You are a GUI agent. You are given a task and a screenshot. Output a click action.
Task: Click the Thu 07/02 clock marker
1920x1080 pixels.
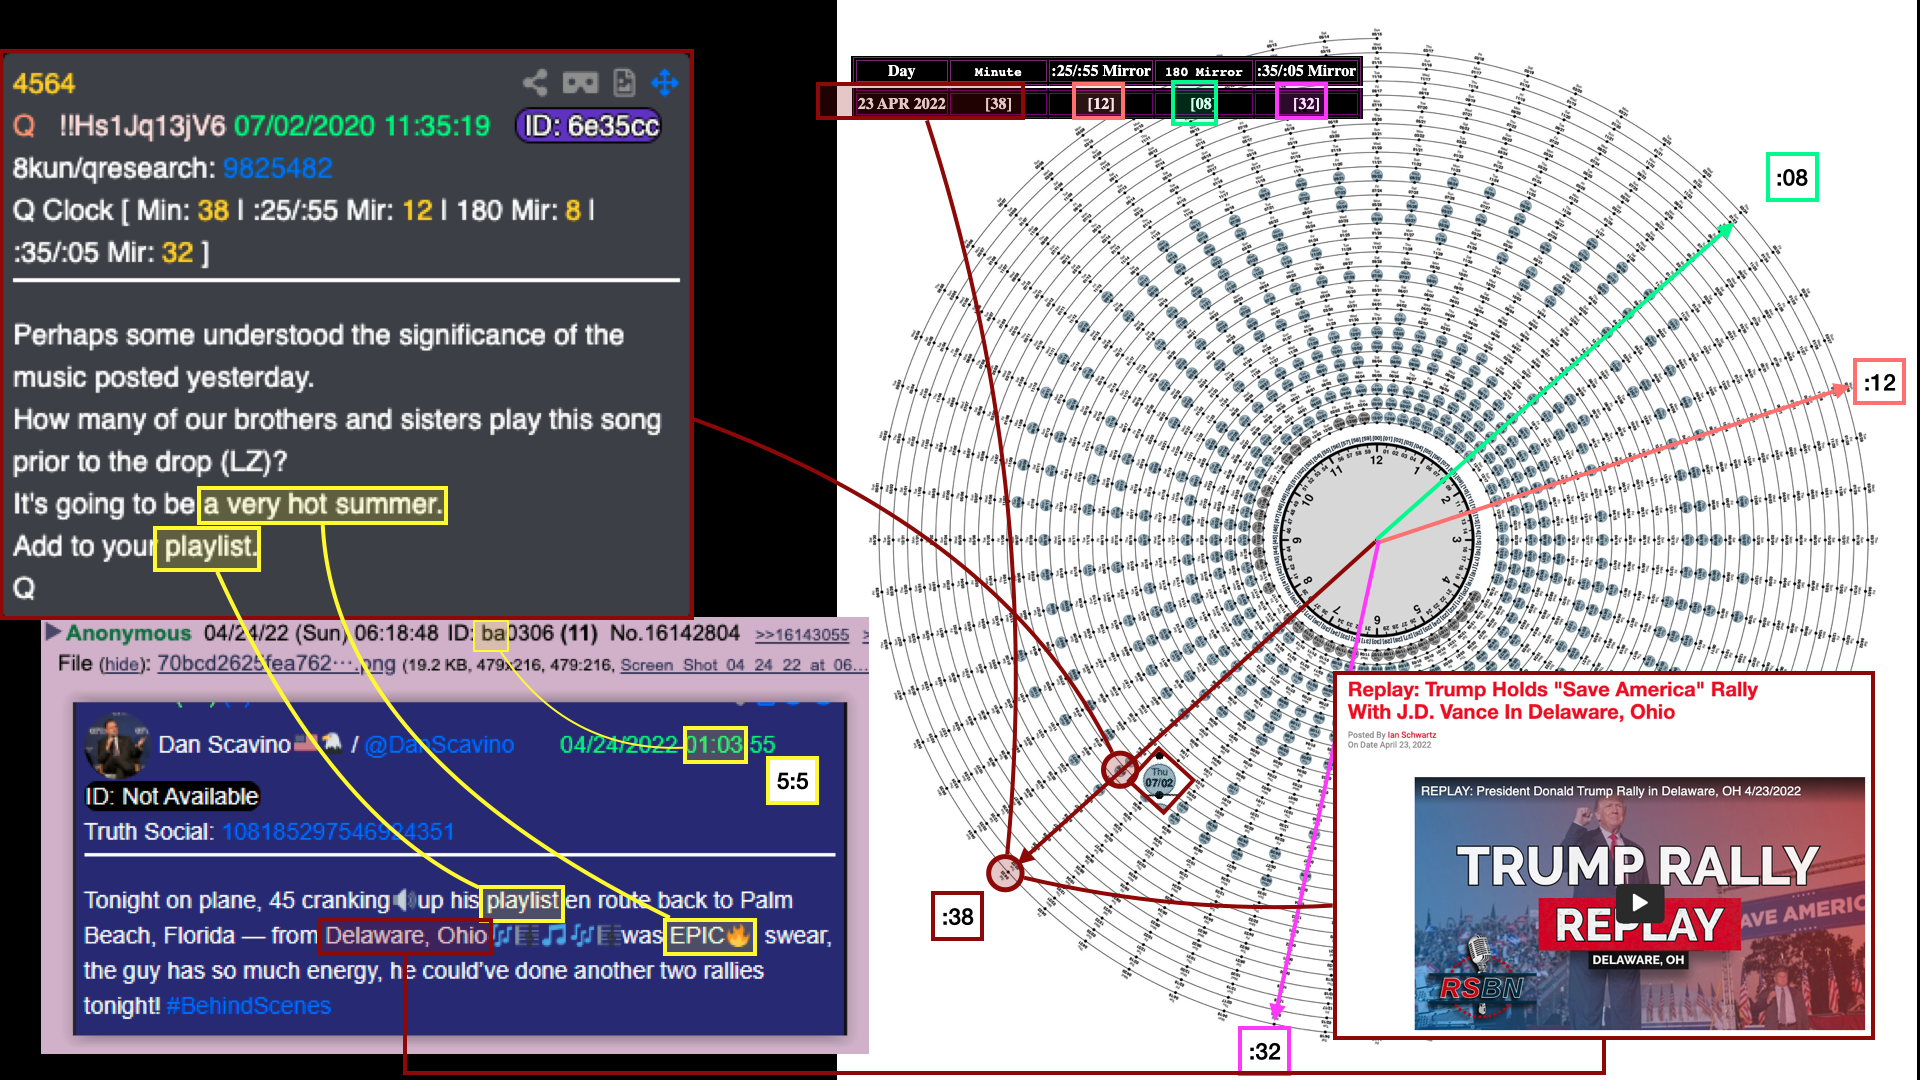pos(1159,778)
